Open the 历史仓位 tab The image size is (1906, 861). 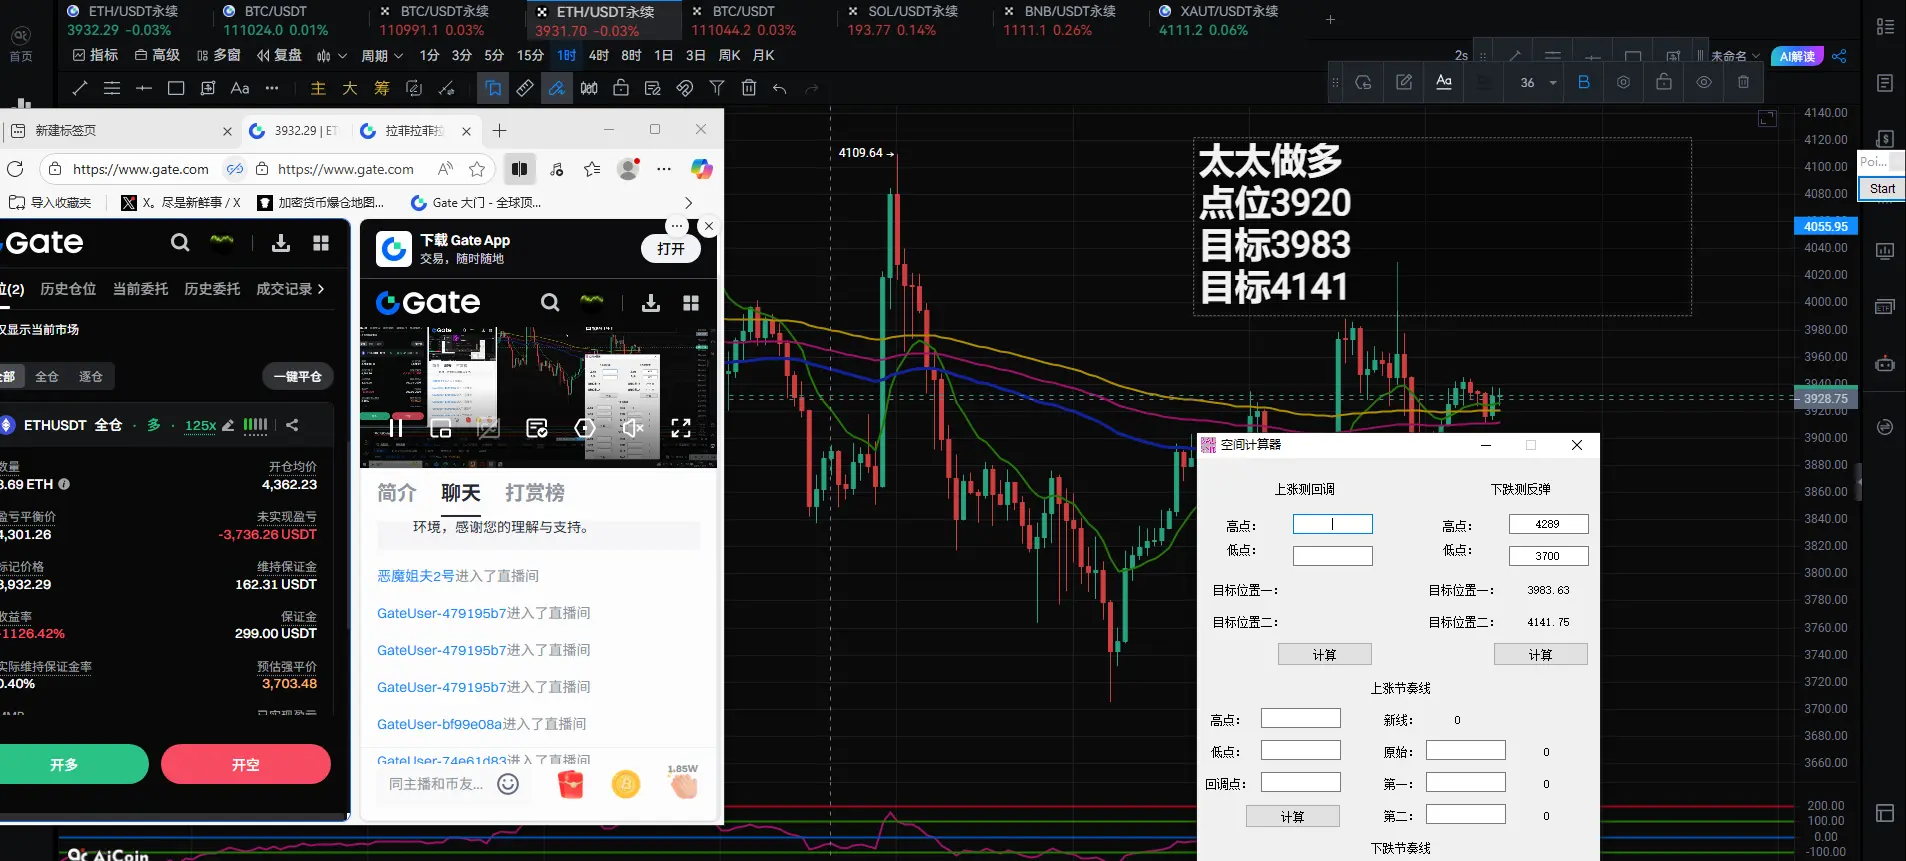pyautogui.click(x=68, y=289)
